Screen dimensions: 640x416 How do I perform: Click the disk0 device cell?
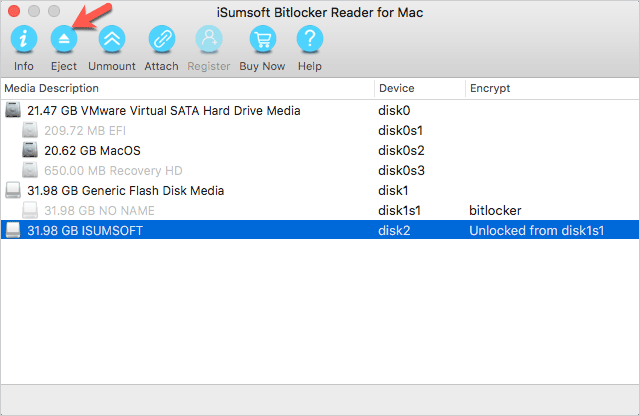394,111
